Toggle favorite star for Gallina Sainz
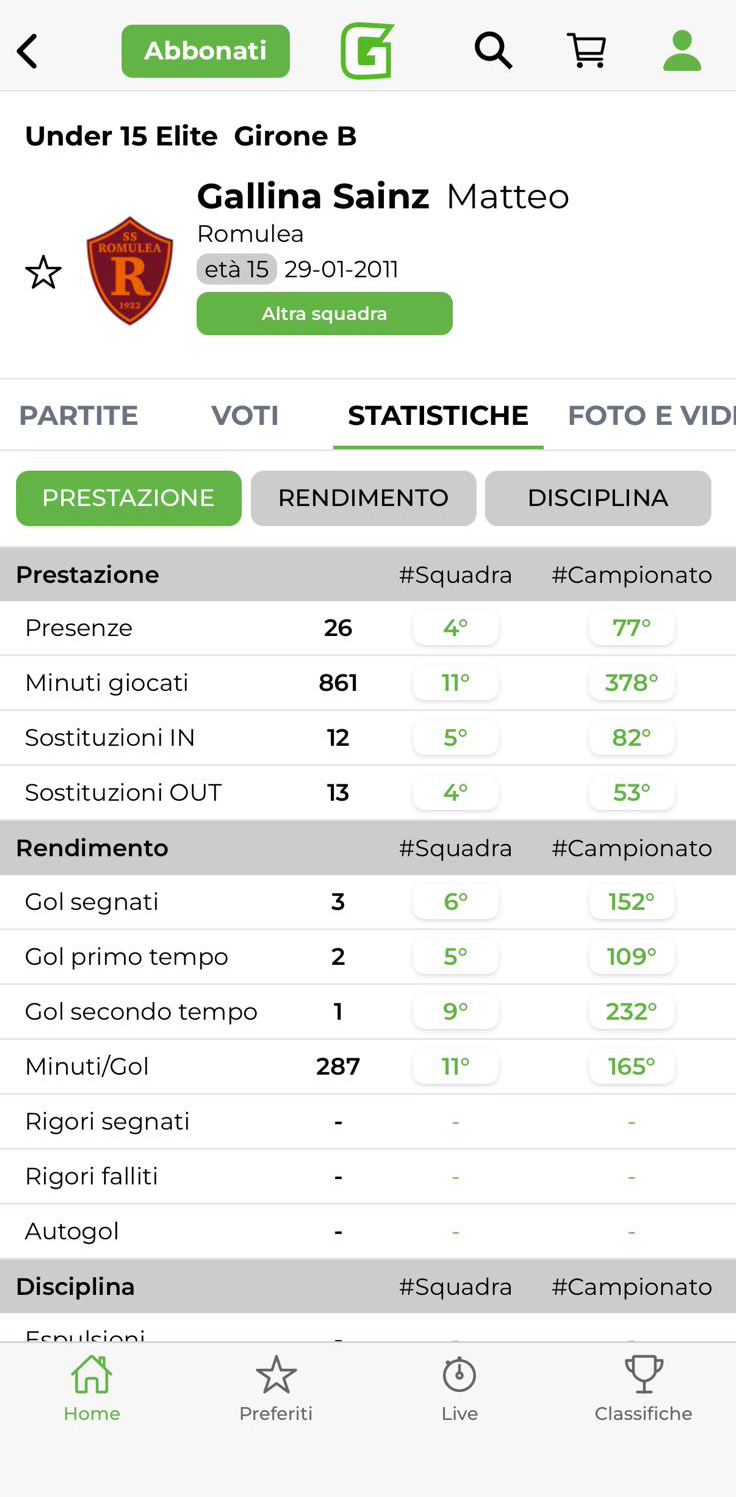 [x=43, y=272]
